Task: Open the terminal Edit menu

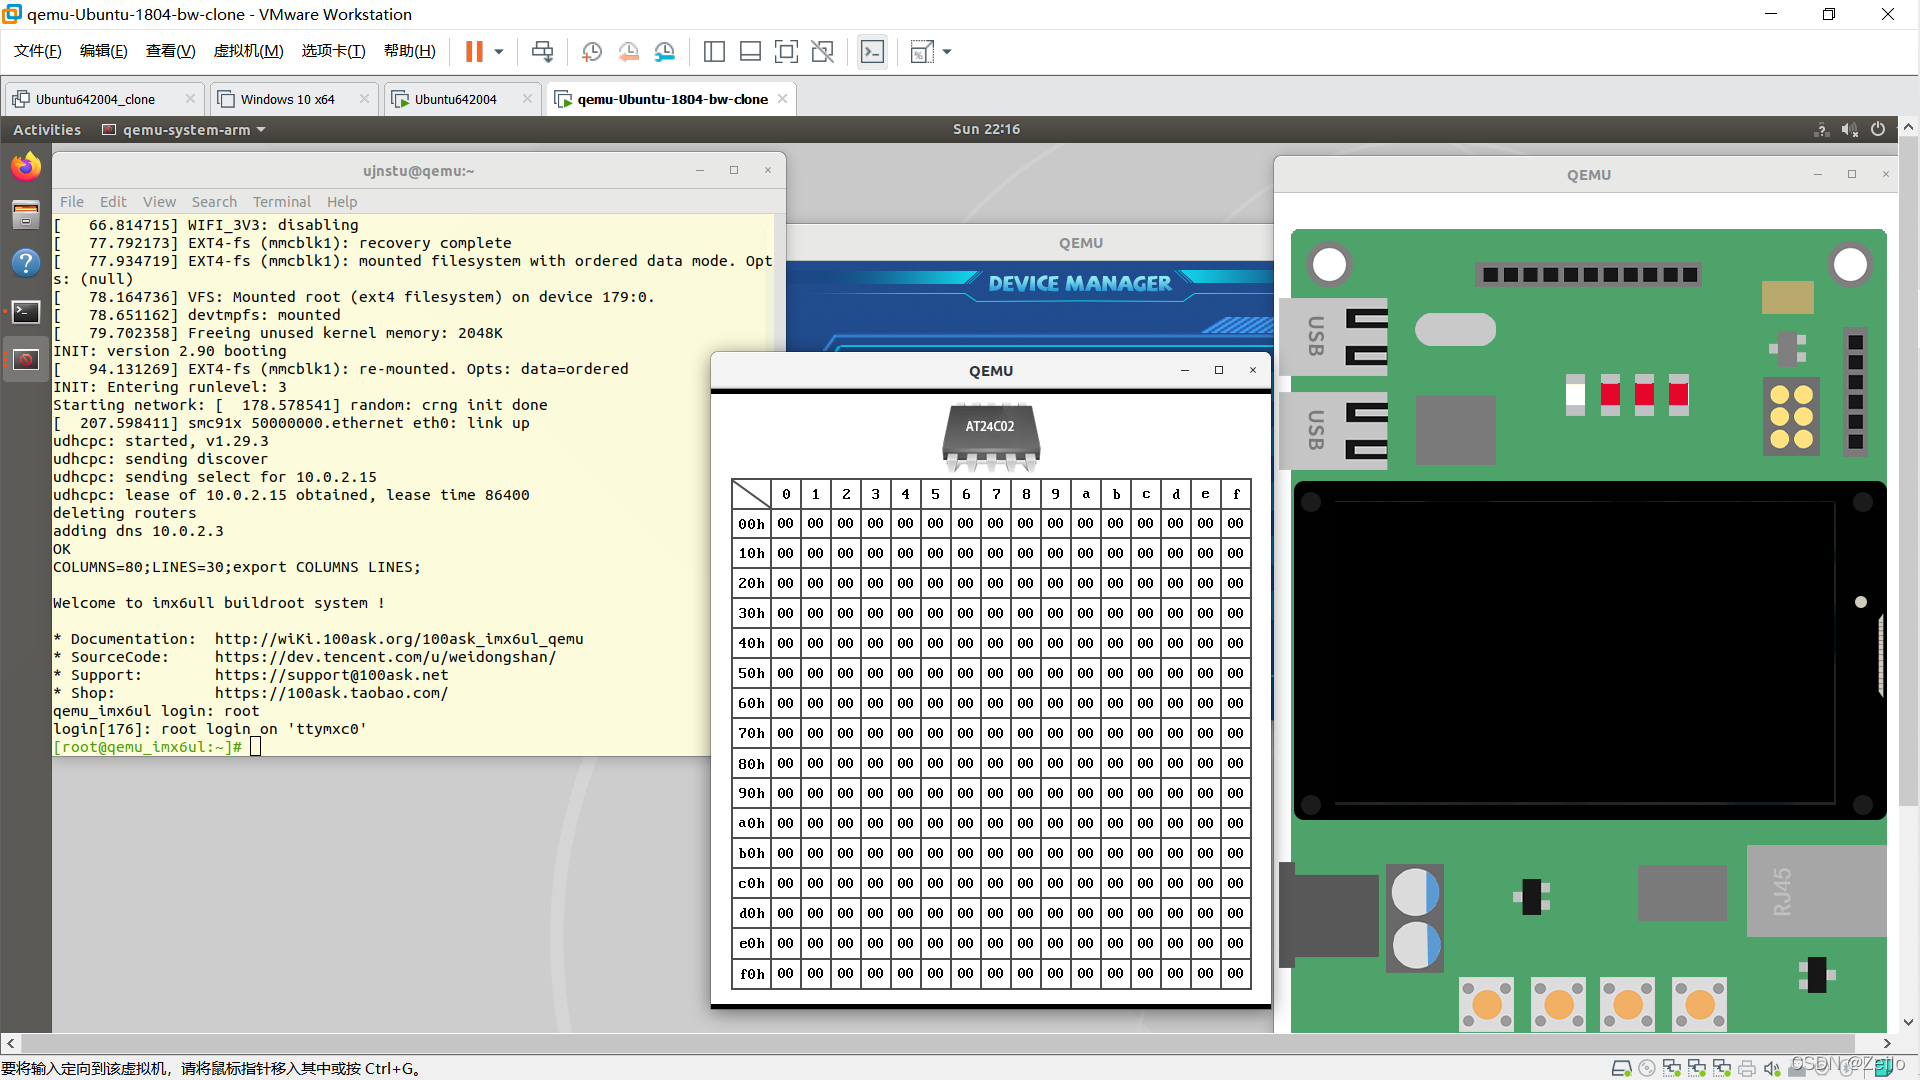Action: coord(113,202)
